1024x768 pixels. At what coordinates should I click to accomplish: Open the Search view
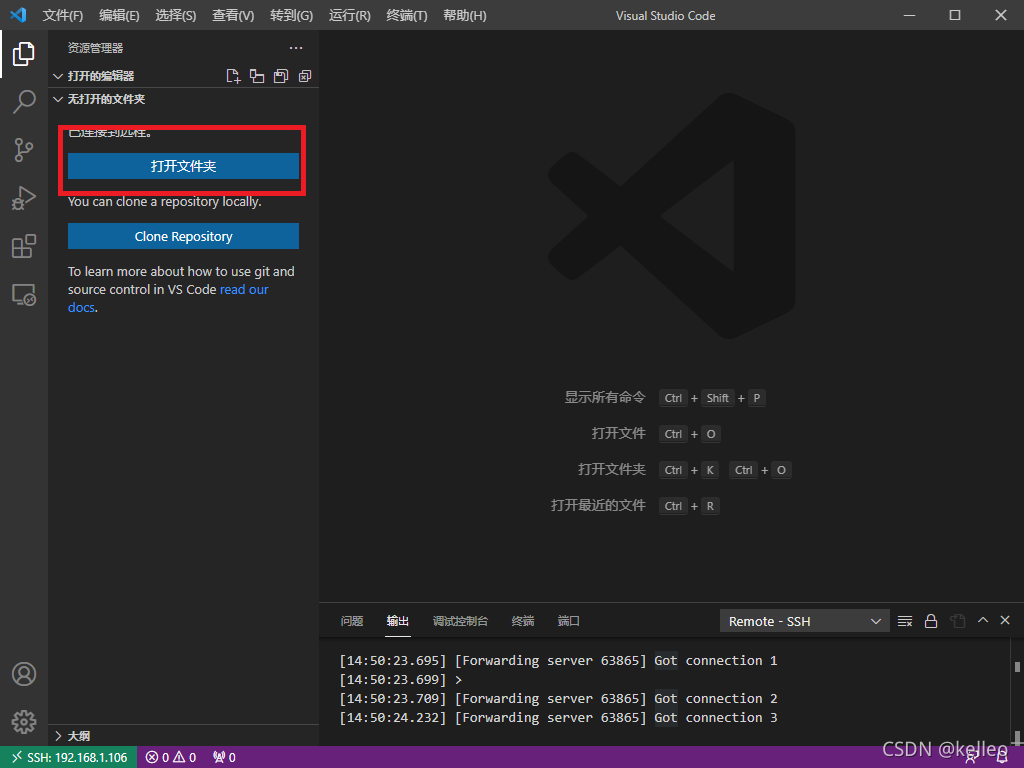click(24, 102)
